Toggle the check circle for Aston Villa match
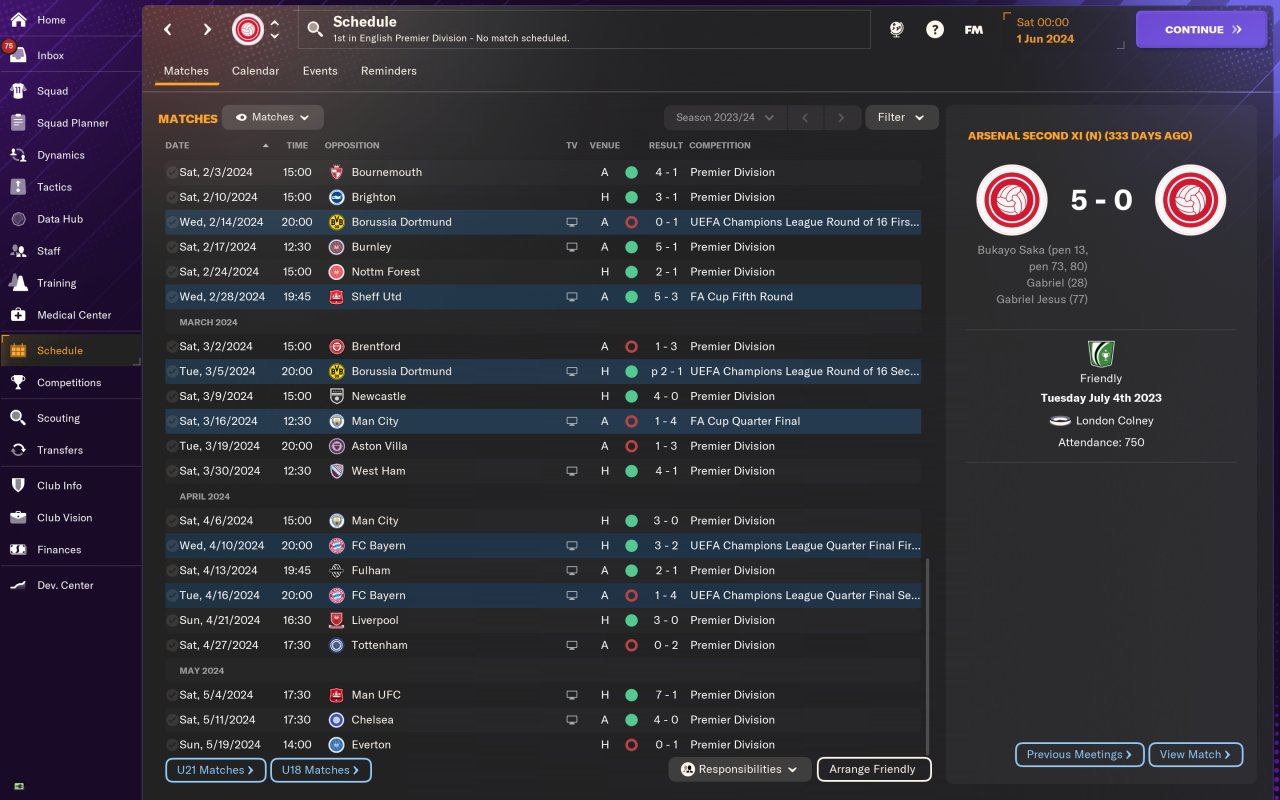This screenshot has width=1280, height=800. tap(172, 446)
